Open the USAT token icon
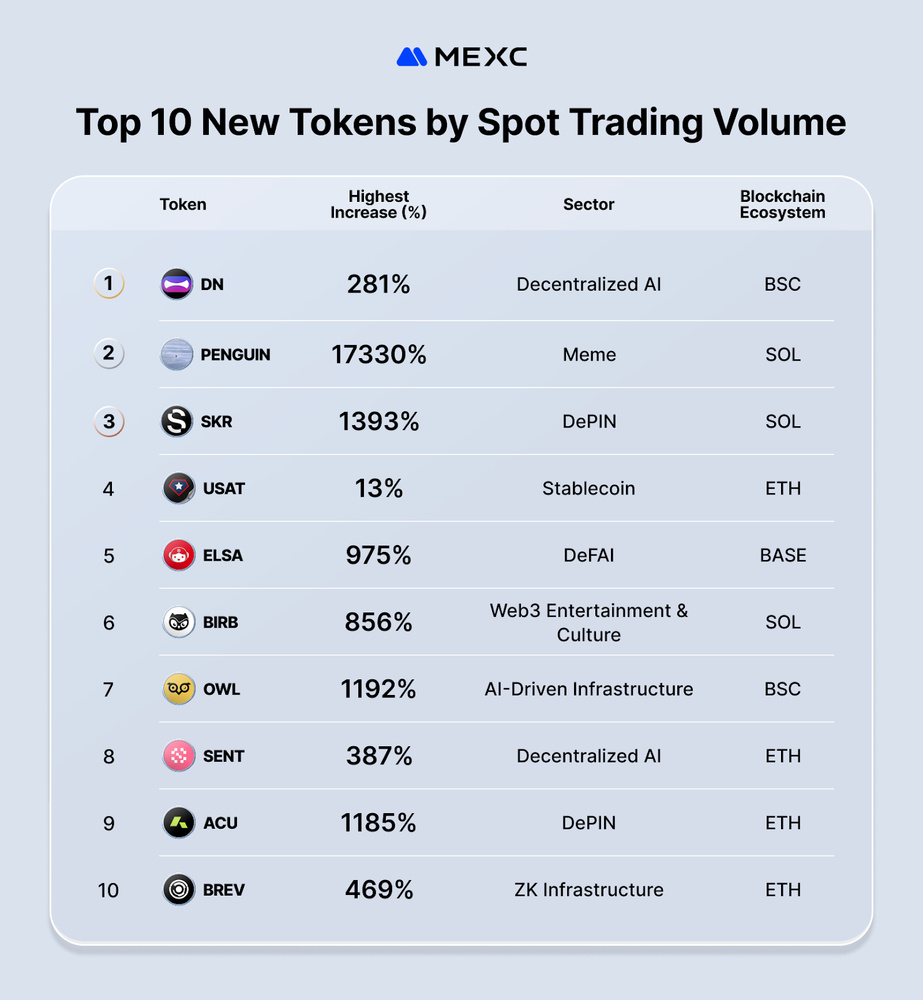923x1000 pixels. pyautogui.click(x=179, y=489)
